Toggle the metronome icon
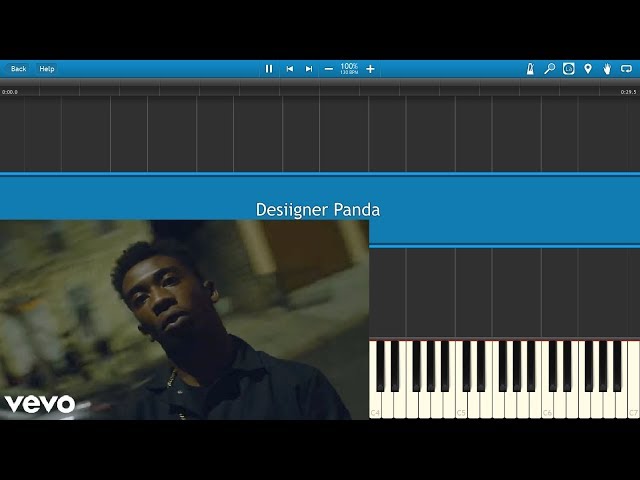The height and width of the screenshot is (480, 640). (530, 69)
